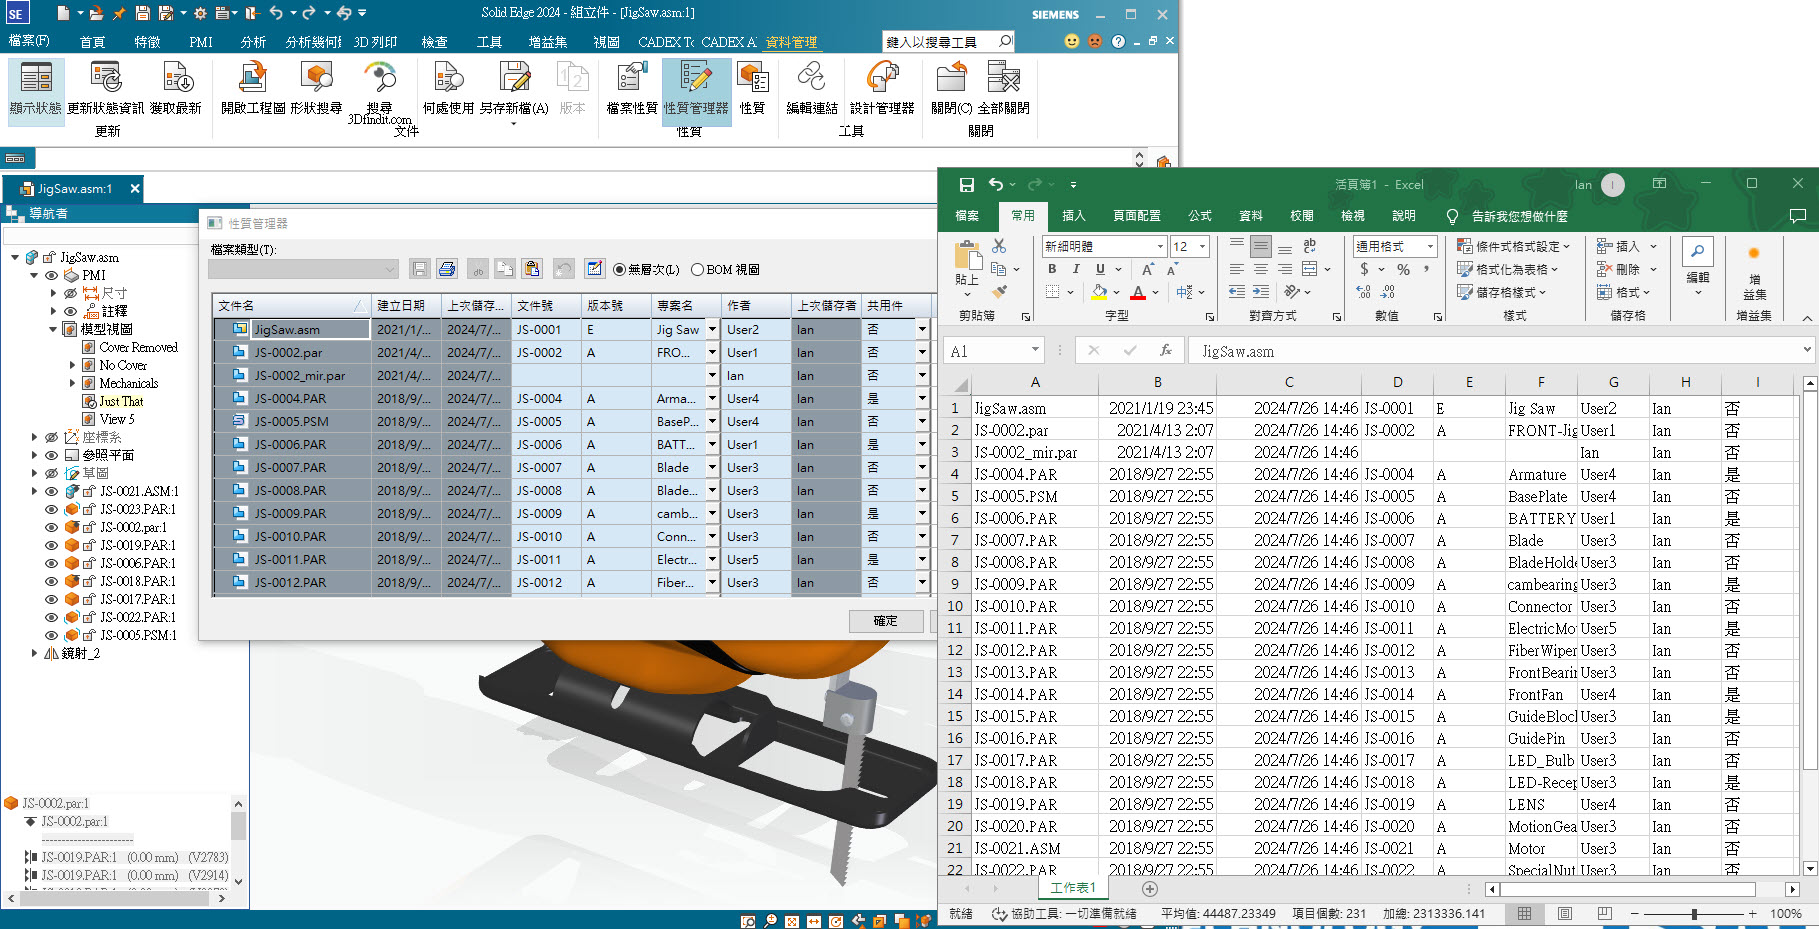The width and height of the screenshot is (1819, 929).
Task: Click Excel center align icon
Action: 1260,269
